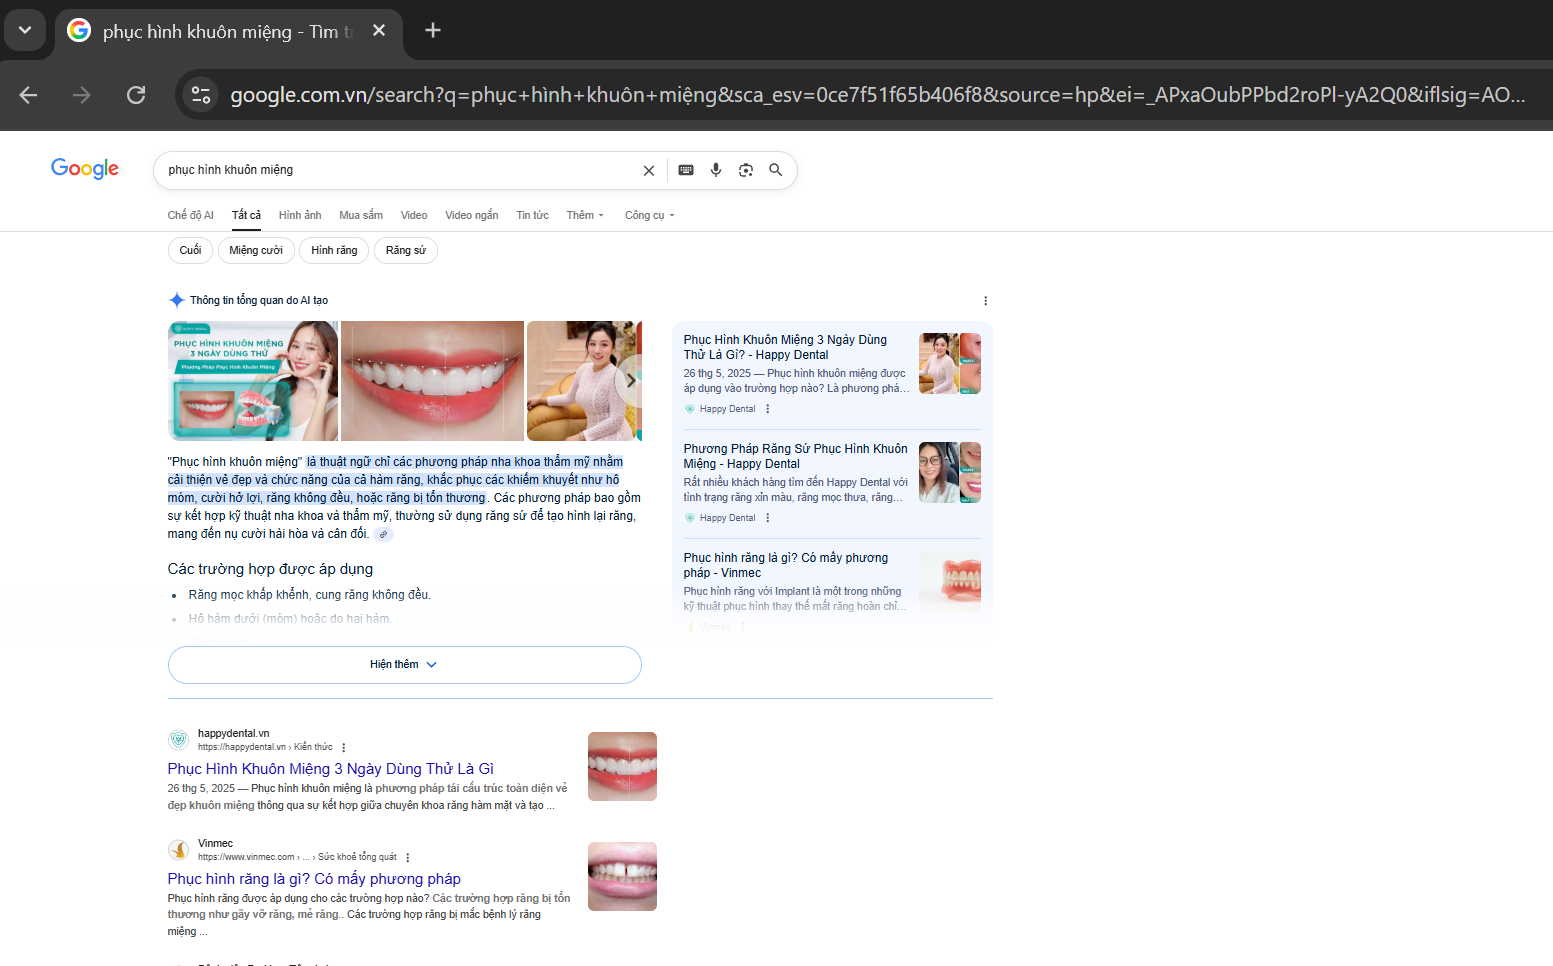The width and height of the screenshot is (1553, 966).
Task: Switch to Hình ảnh results tab
Action: coord(300,215)
